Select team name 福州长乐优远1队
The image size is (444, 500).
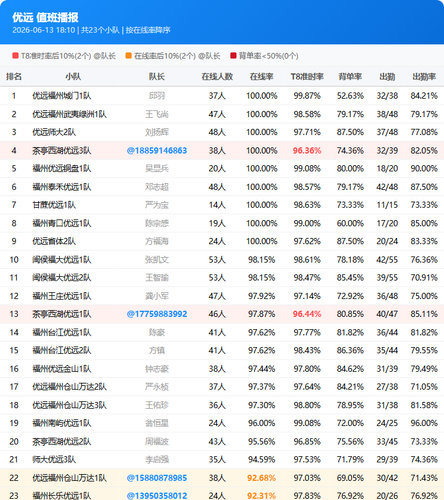(x=62, y=496)
